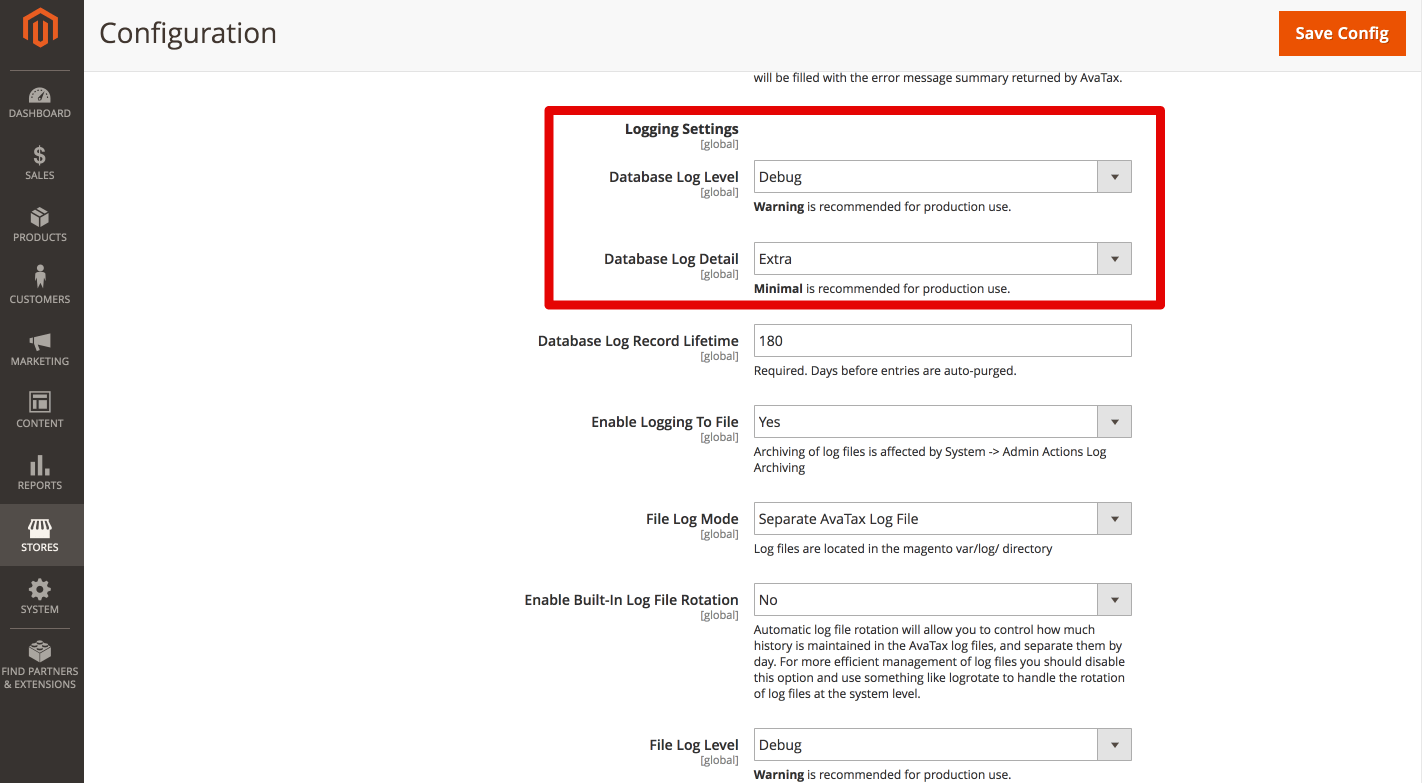Click the Save Config button
The height and width of the screenshot is (783, 1422).
click(x=1341, y=33)
